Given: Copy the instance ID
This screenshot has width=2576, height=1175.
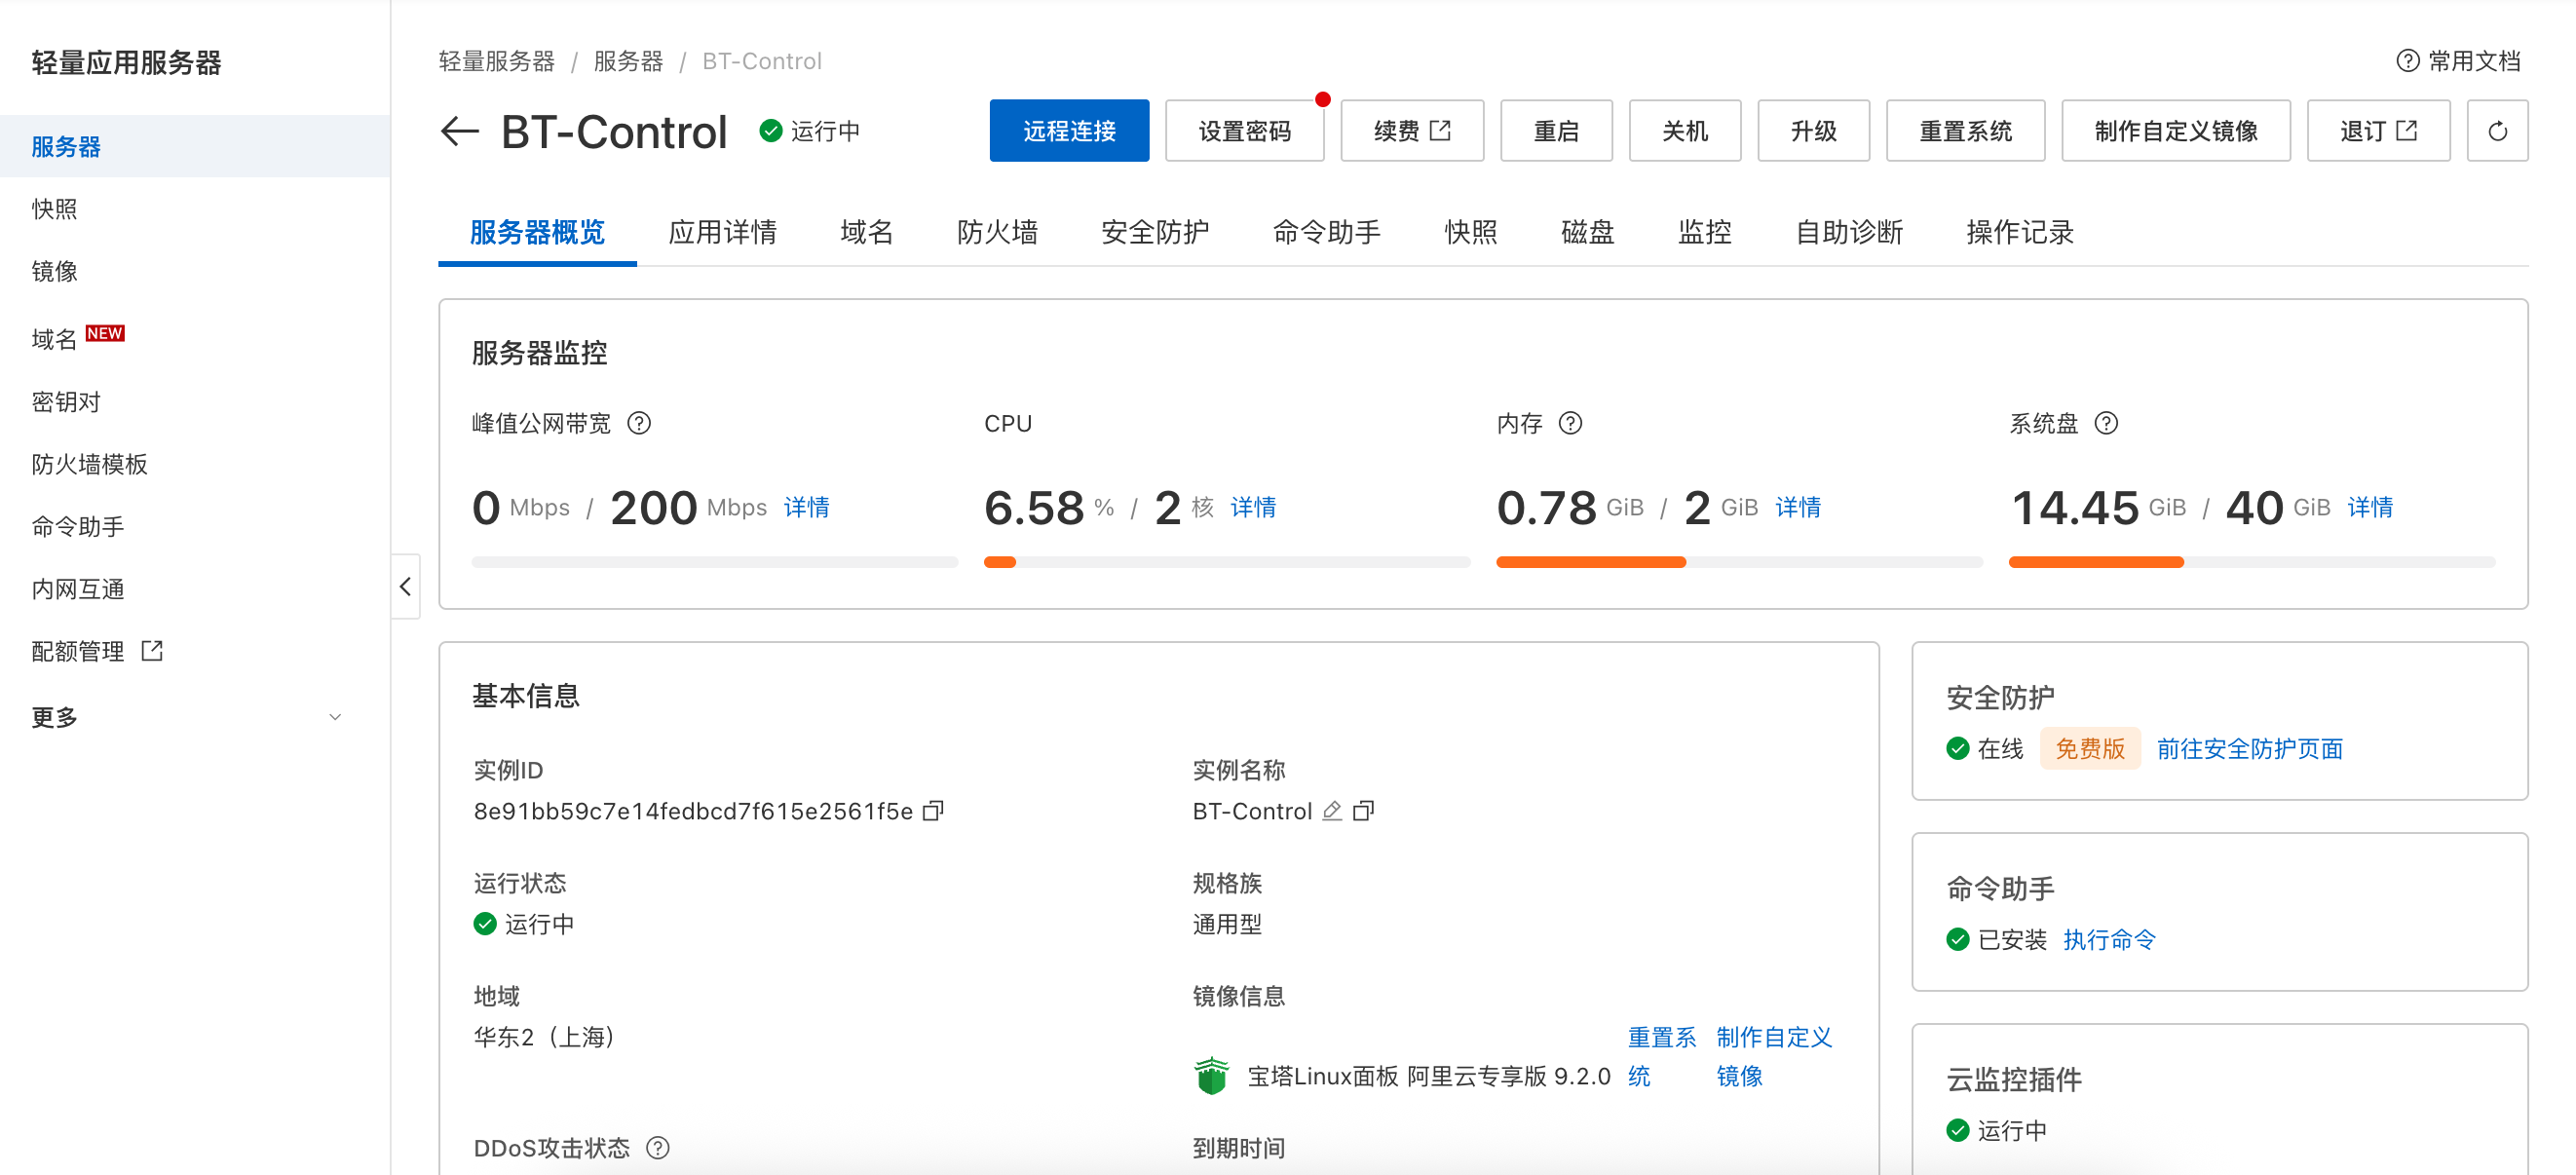Looking at the screenshot, I should click(x=933, y=811).
